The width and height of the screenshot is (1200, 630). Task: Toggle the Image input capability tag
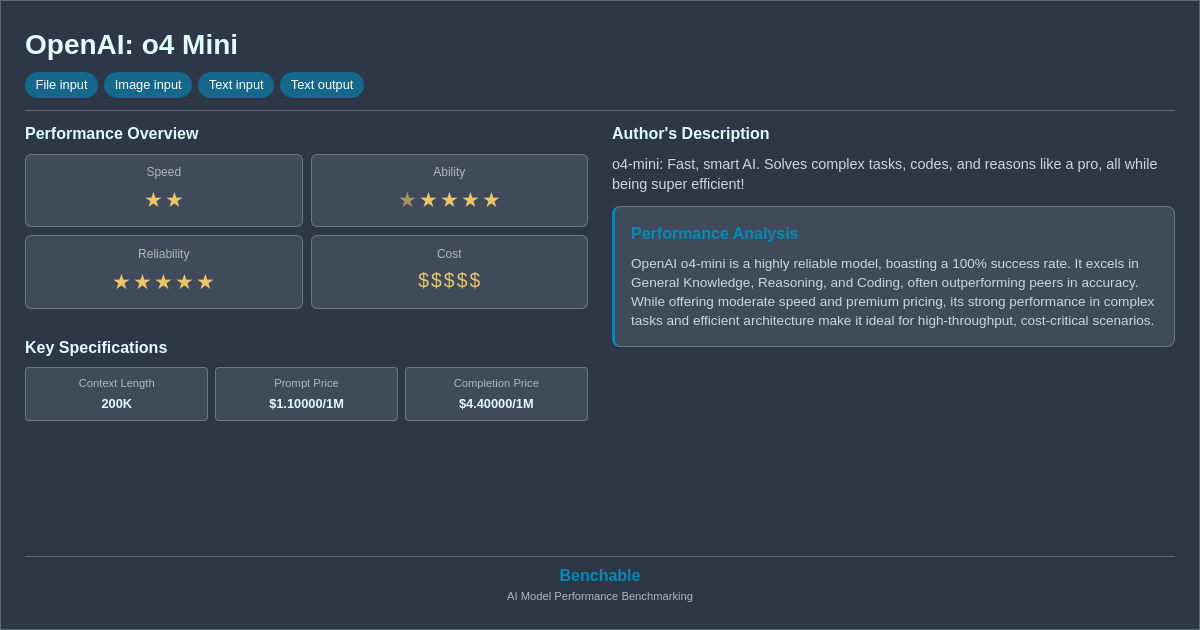click(x=148, y=85)
